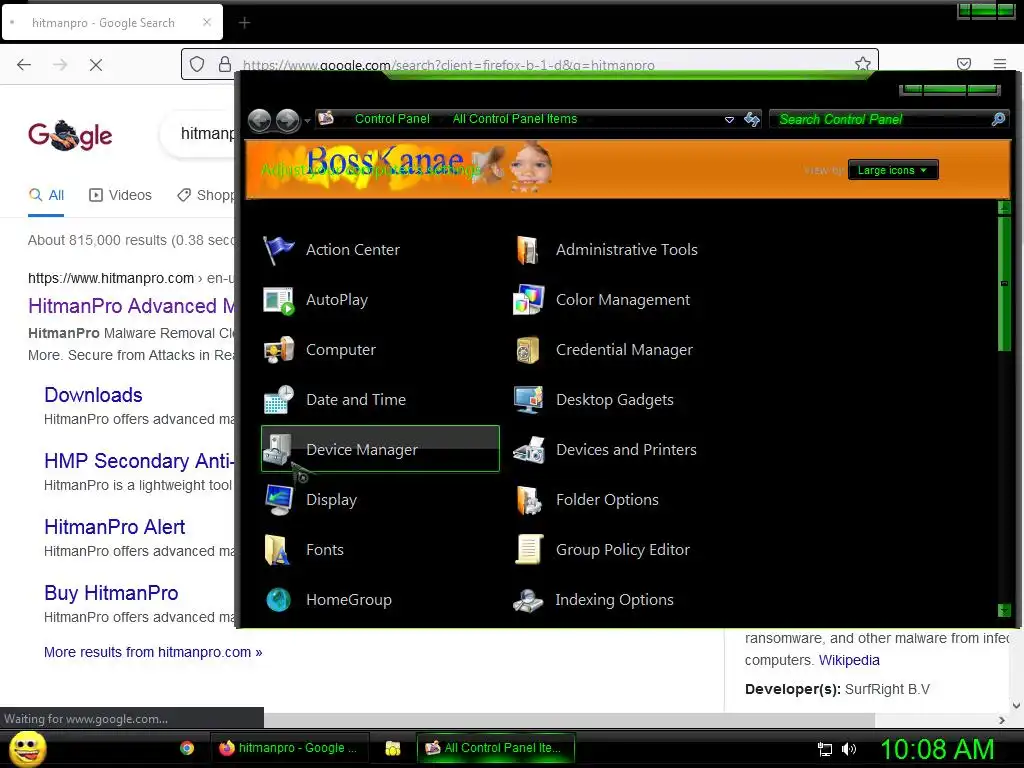
Task: Open the Credential Manager safe icon
Action: pyautogui.click(x=528, y=350)
